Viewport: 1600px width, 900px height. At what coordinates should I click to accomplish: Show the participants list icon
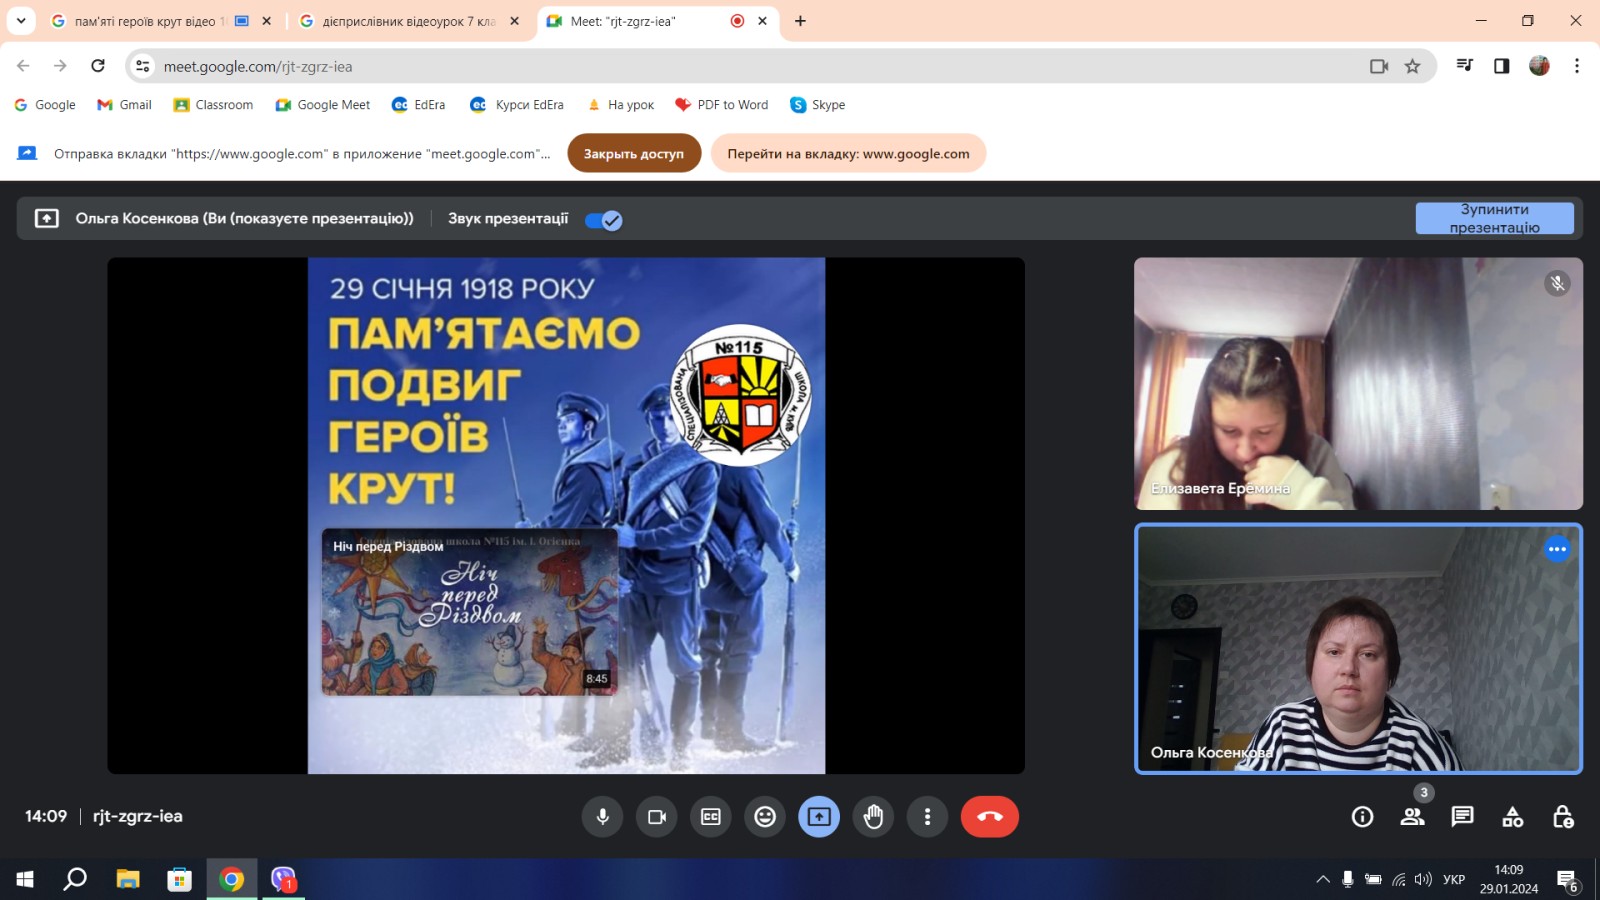[1412, 817]
